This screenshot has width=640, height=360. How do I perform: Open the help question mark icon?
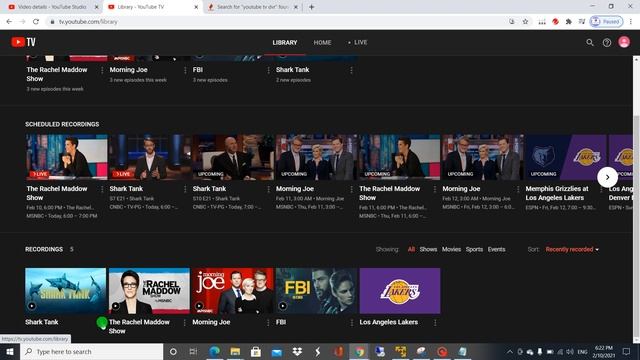(607, 42)
